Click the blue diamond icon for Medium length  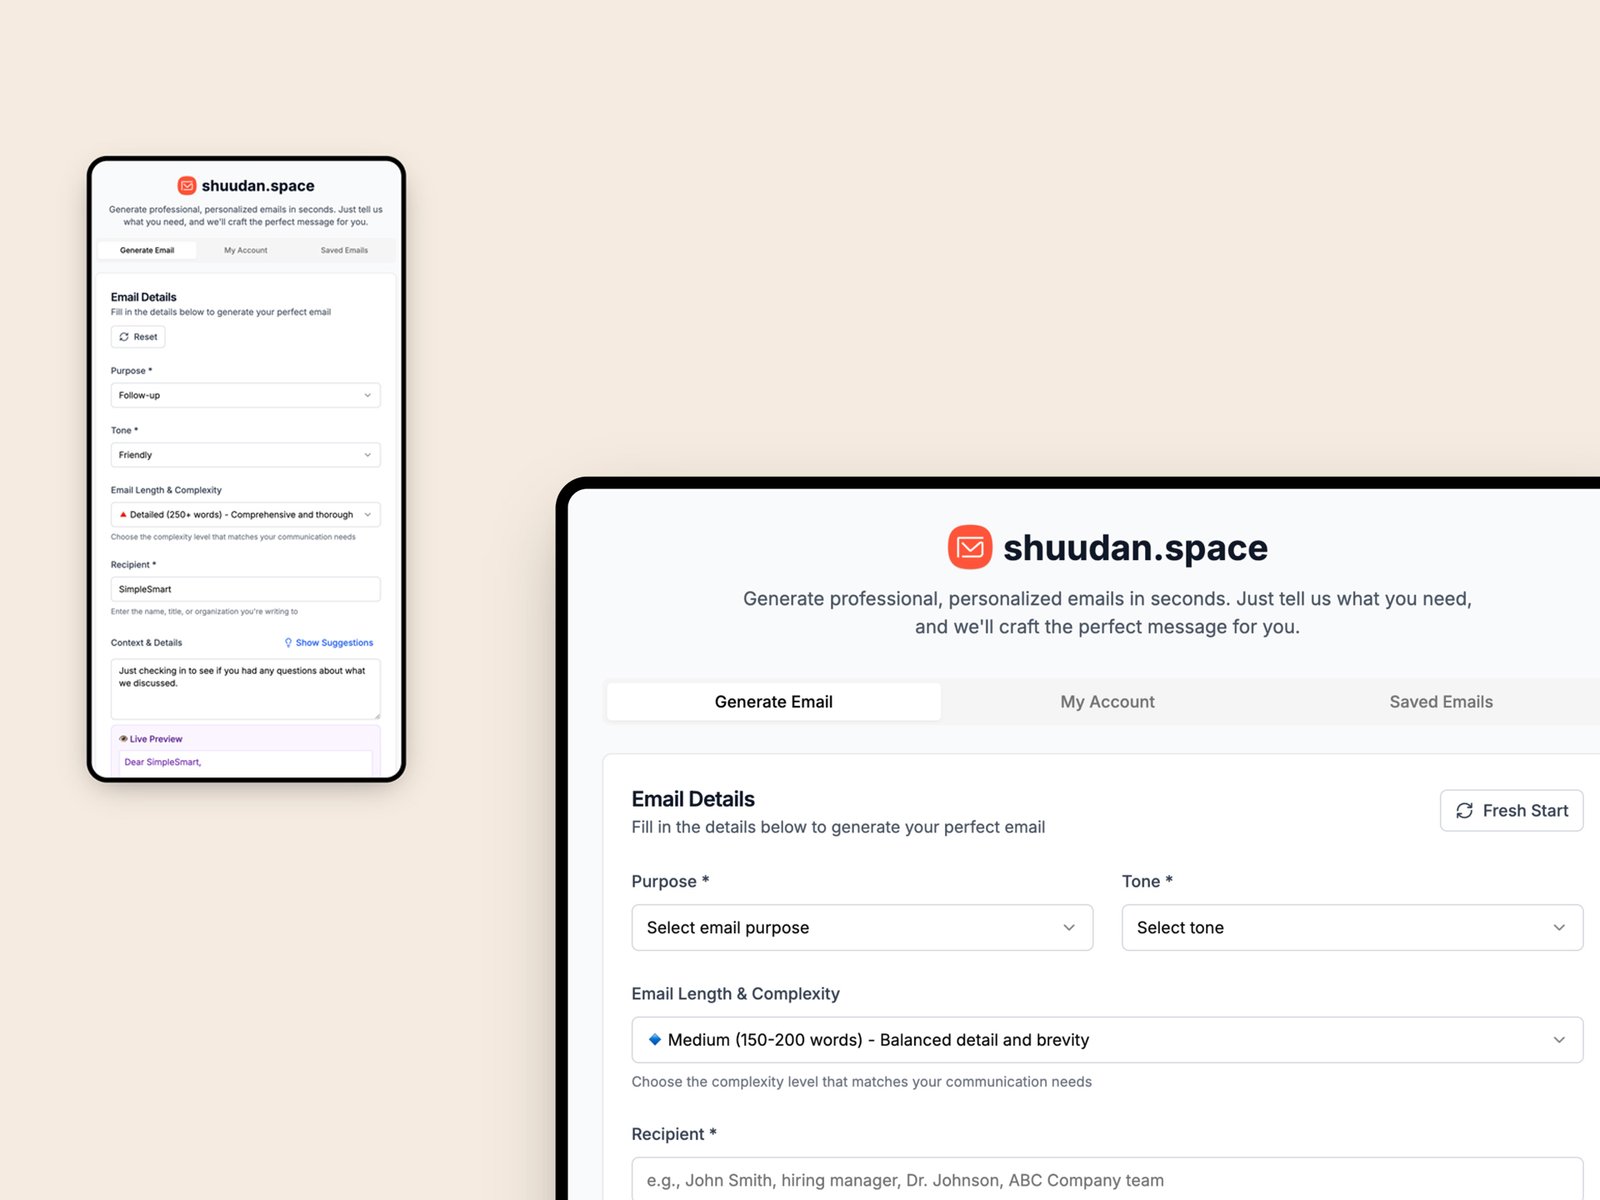(x=655, y=1040)
